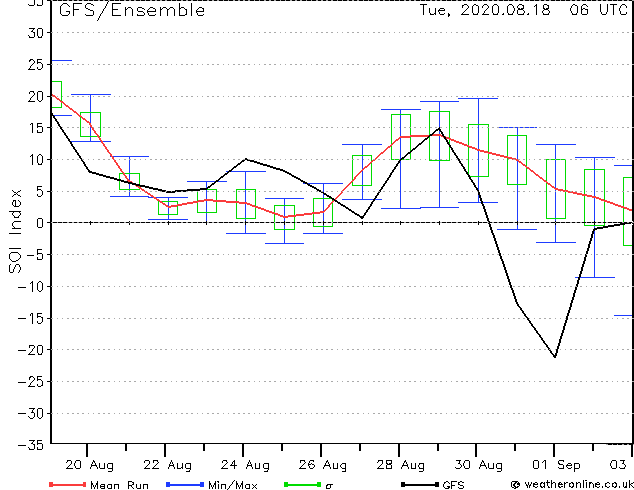
Task: Select the date text Tue, 2020.08.18
Action: (485, 10)
